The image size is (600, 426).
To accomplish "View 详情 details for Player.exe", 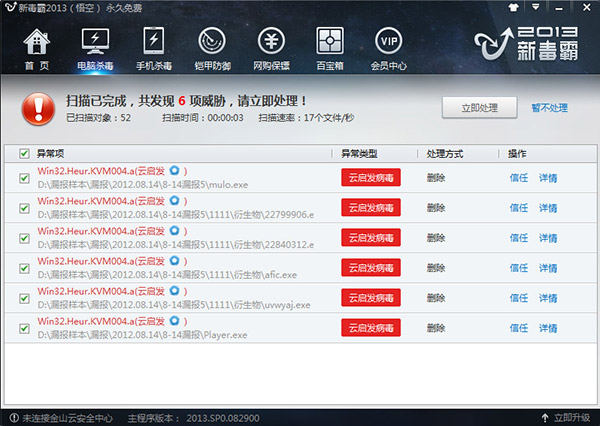I will [548, 328].
